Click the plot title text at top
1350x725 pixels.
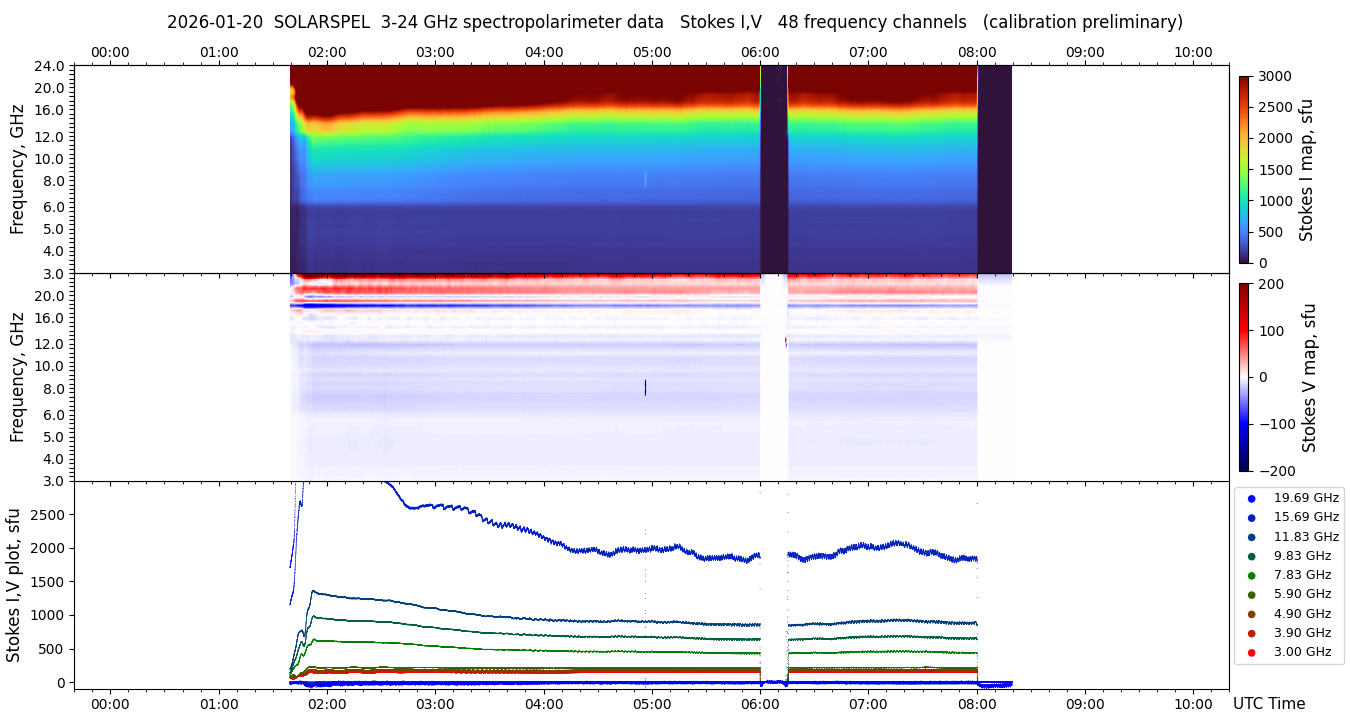point(674,22)
